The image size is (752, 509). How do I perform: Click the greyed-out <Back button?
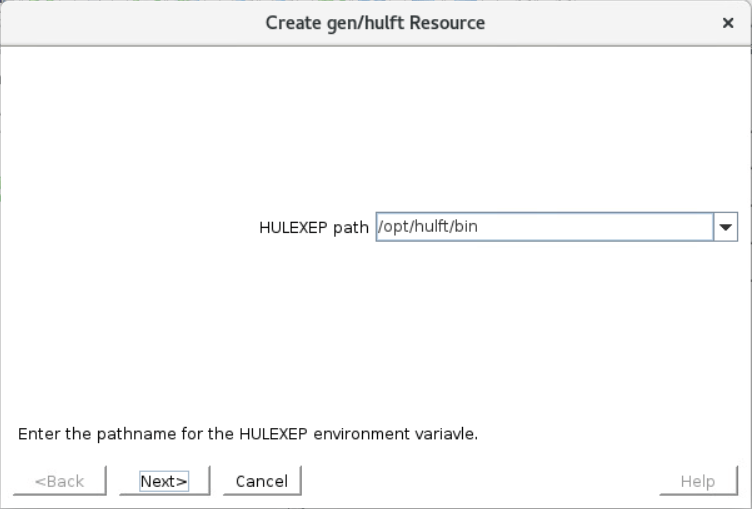click(x=59, y=481)
